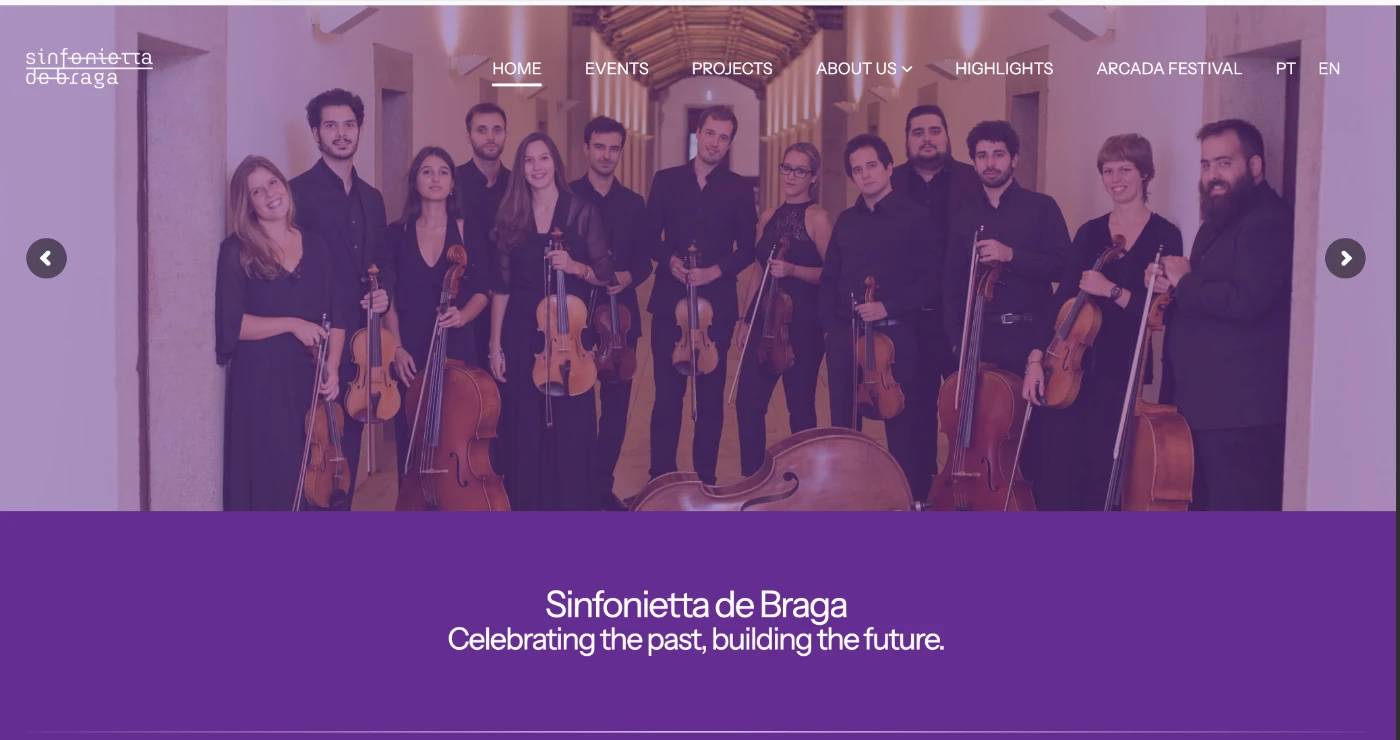
Task: Advance the carousel with the right arrow
Action: (x=1345, y=258)
